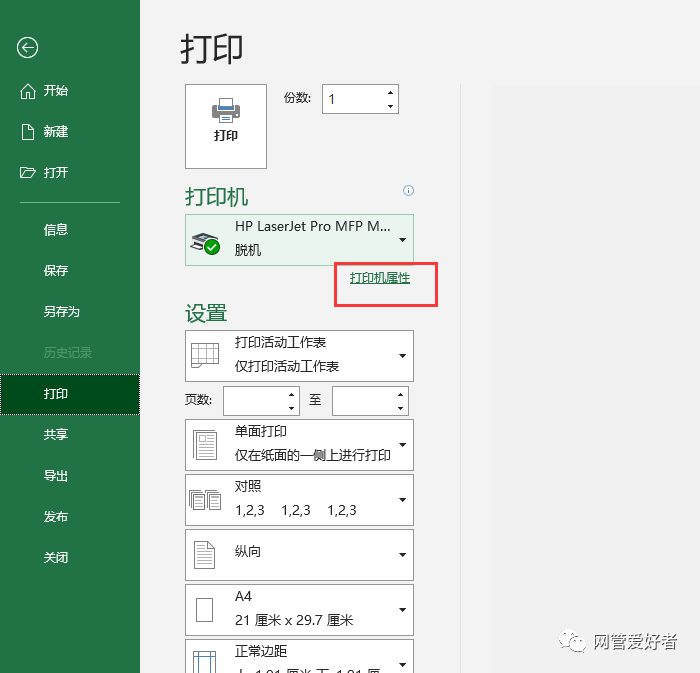Click the home icon beside 开始

click(28, 91)
